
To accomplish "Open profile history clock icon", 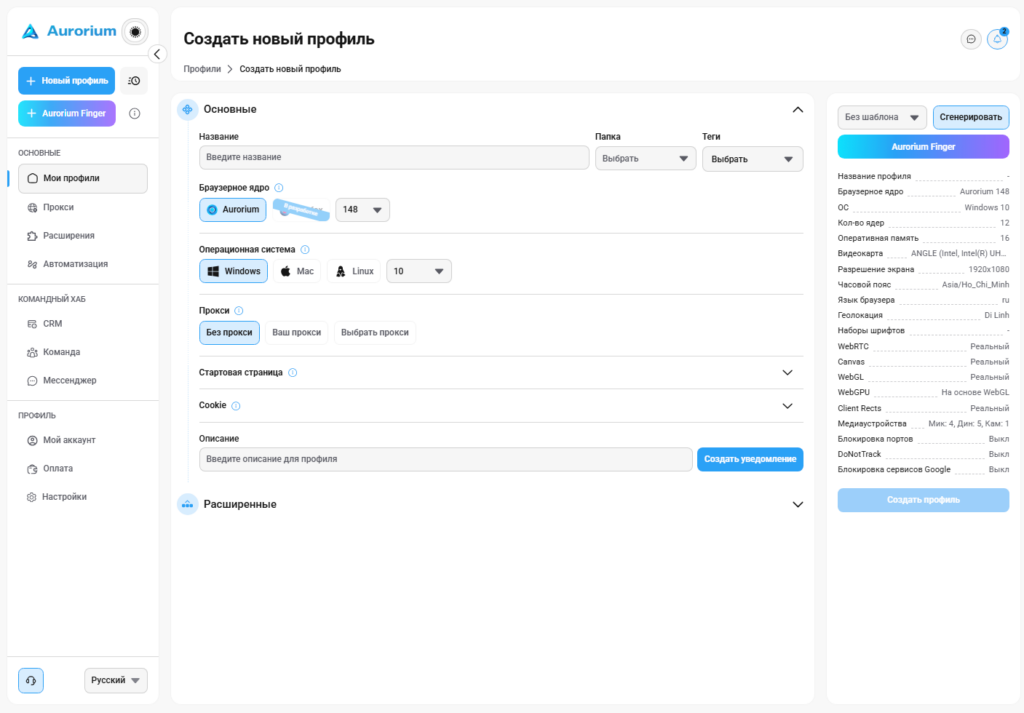I will tap(134, 81).
